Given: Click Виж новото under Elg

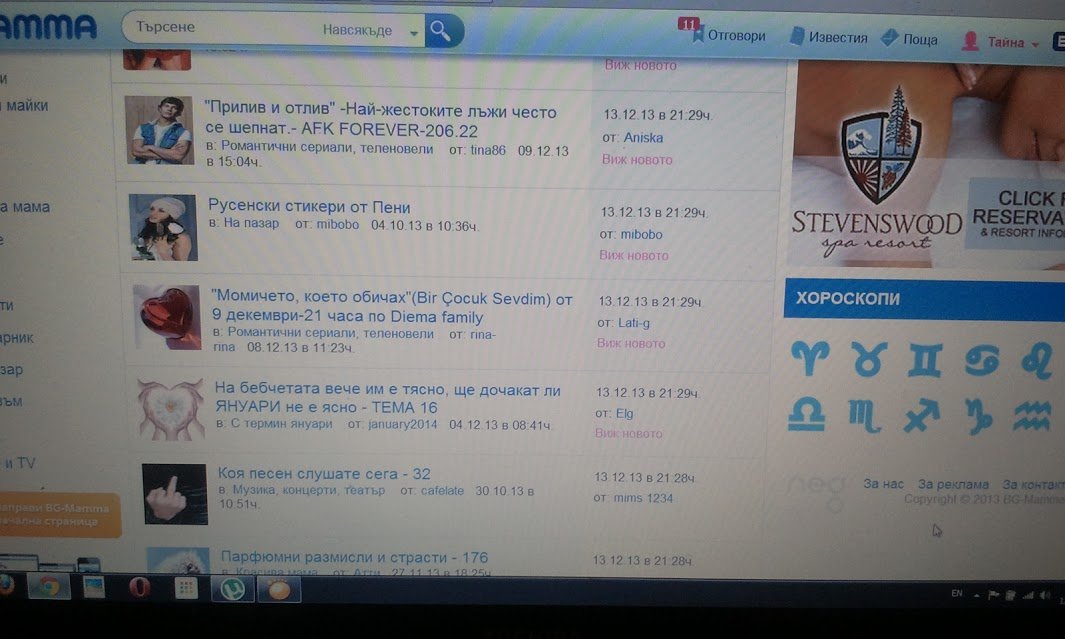Looking at the screenshot, I should 628,433.
